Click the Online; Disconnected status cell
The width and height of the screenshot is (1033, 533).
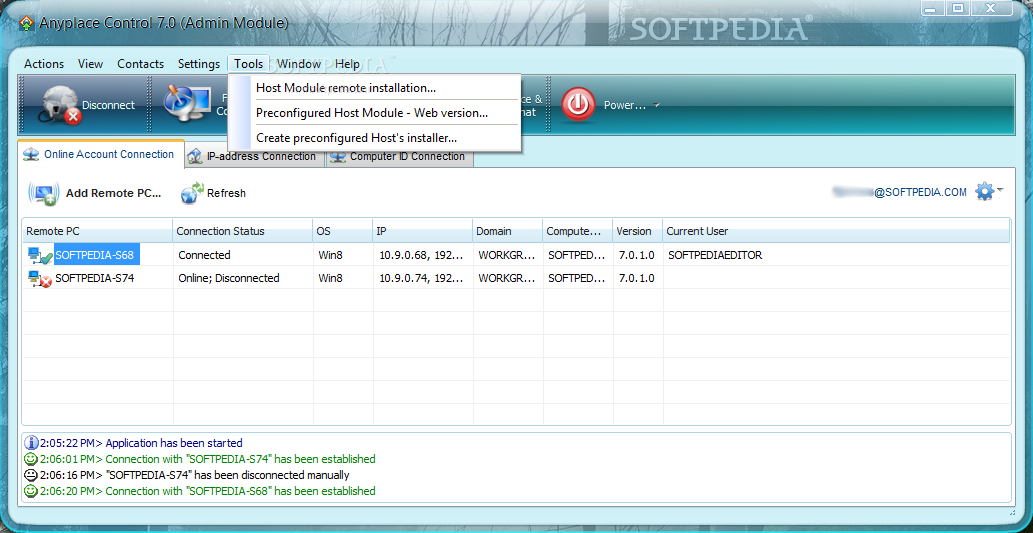click(243, 278)
